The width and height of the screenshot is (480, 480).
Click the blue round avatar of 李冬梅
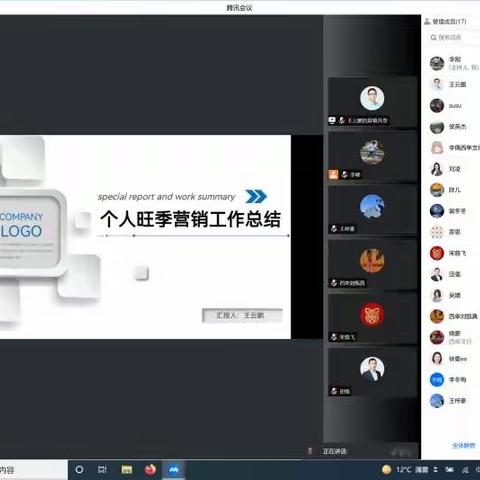point(437,380)
